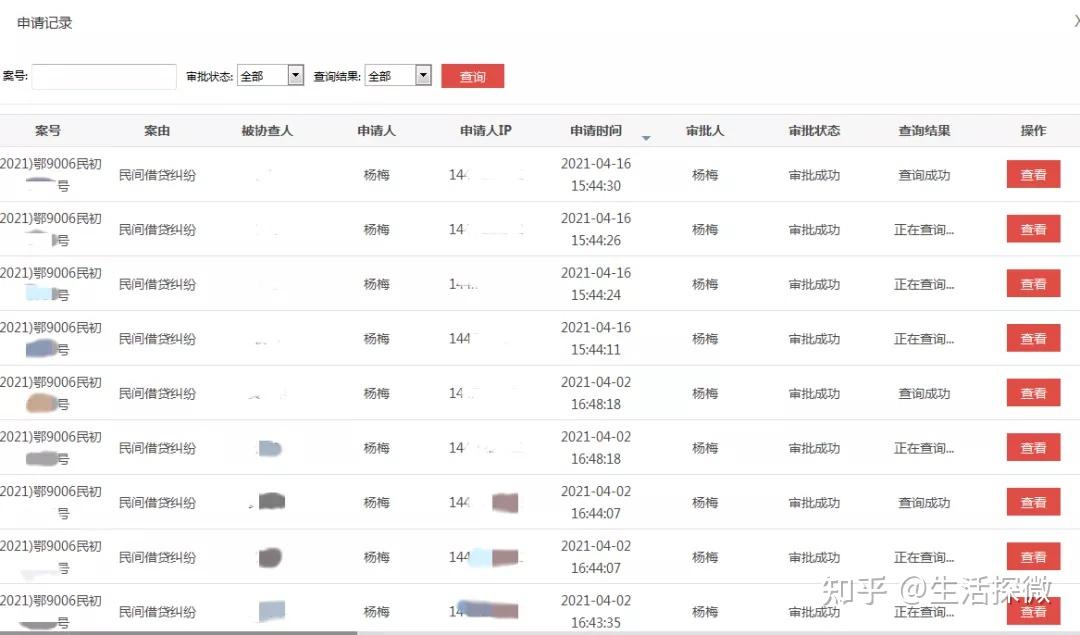
Task: Click 查看 for the 15:44:30 application row
Action: coord(1033,174)
